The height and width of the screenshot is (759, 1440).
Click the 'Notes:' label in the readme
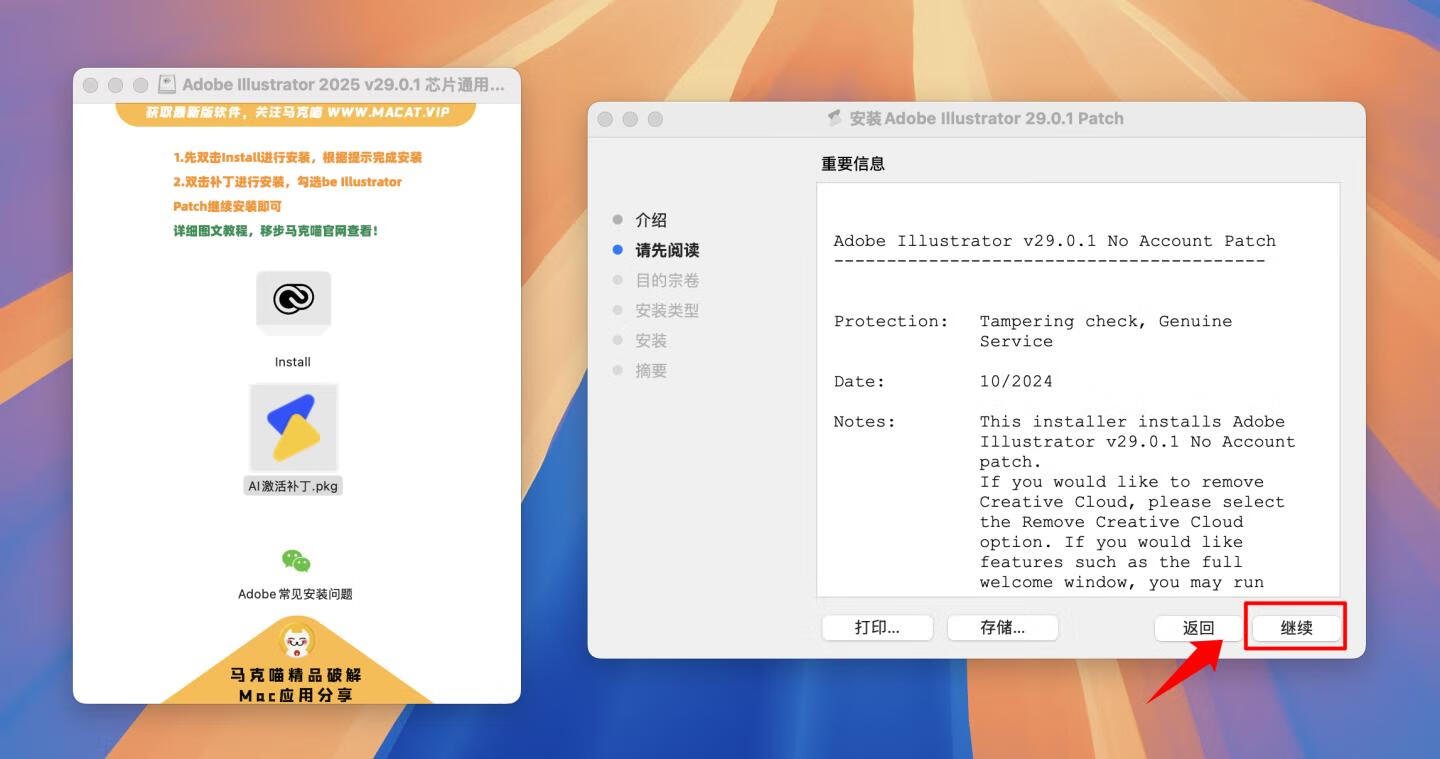[x=865, y=421]
